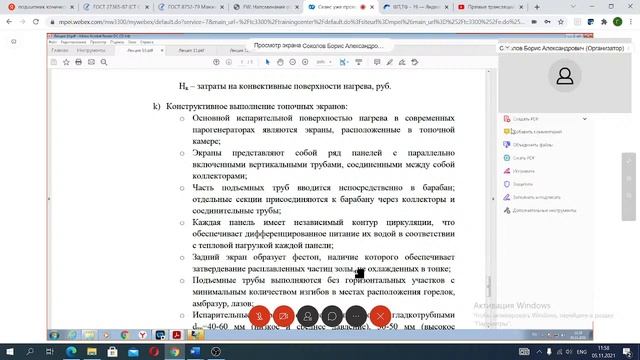Viewport: 640px width, 360px height.
Task: Turn on the camera in Webex controls
Action: click(284, 316)
